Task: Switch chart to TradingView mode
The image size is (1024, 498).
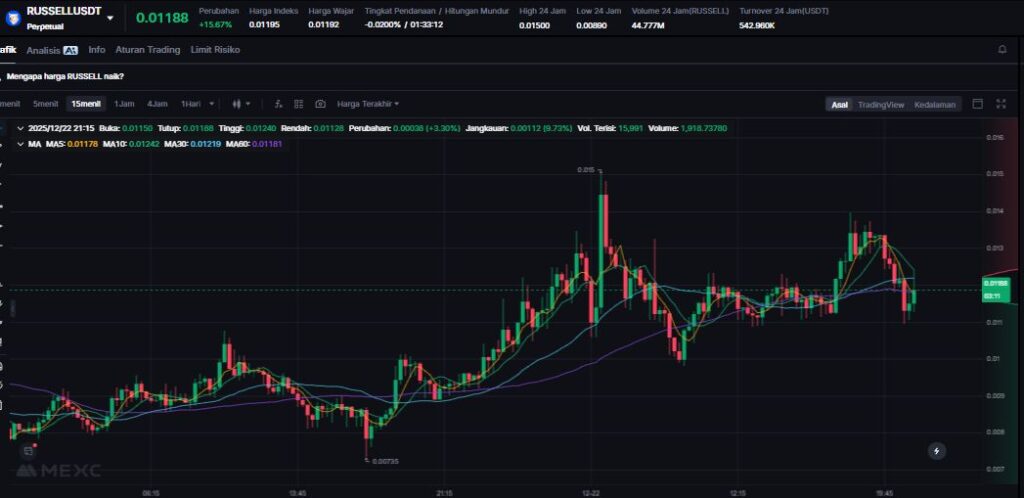Action: point(880,104)
